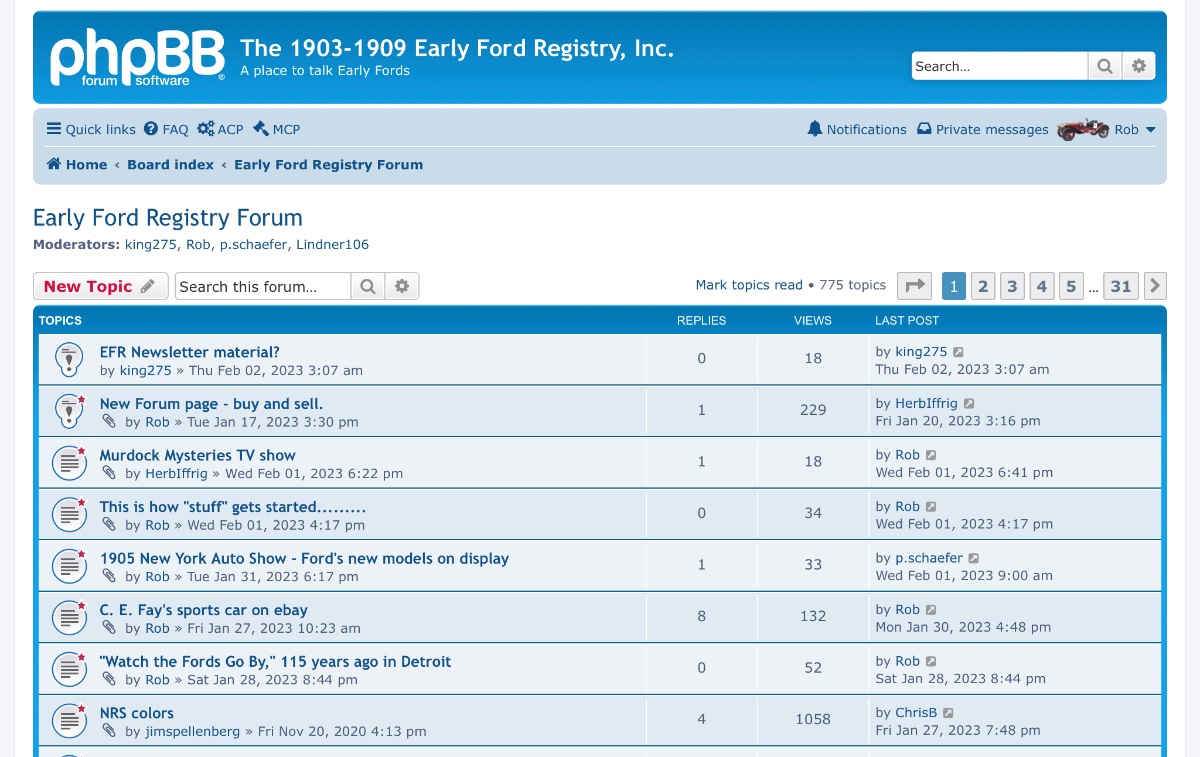Click Mark topics read link

749,285
